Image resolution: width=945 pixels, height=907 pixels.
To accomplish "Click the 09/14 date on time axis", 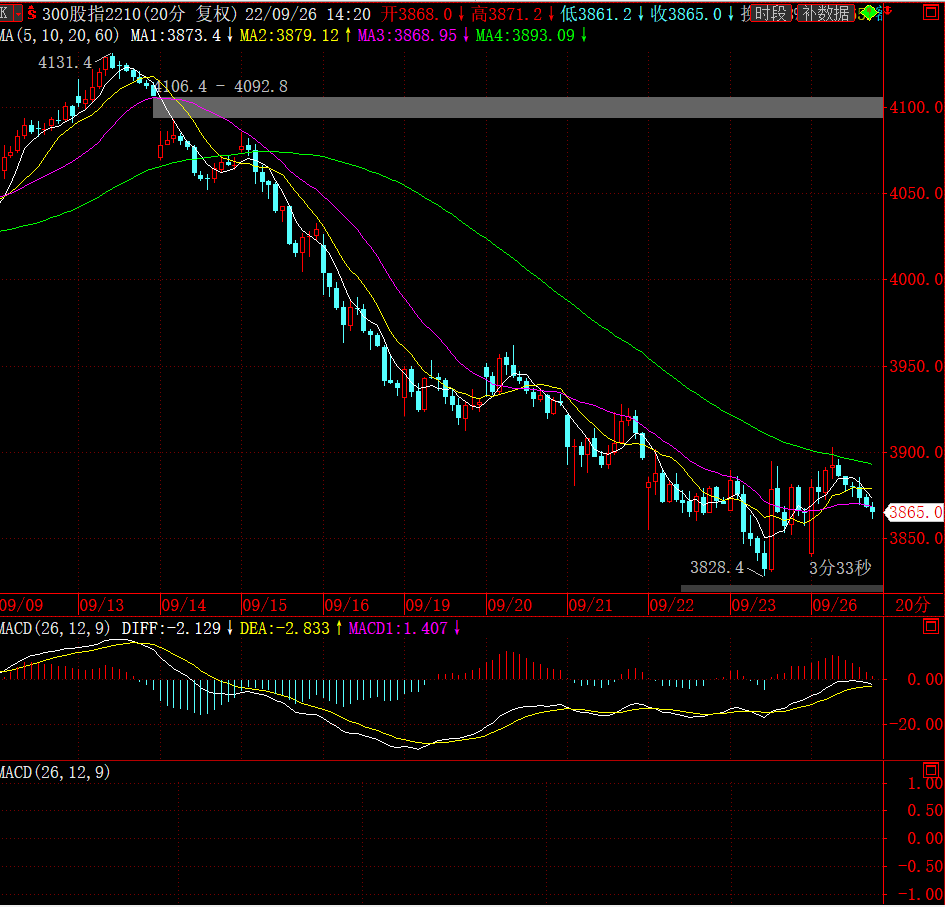I will (184, 605).
